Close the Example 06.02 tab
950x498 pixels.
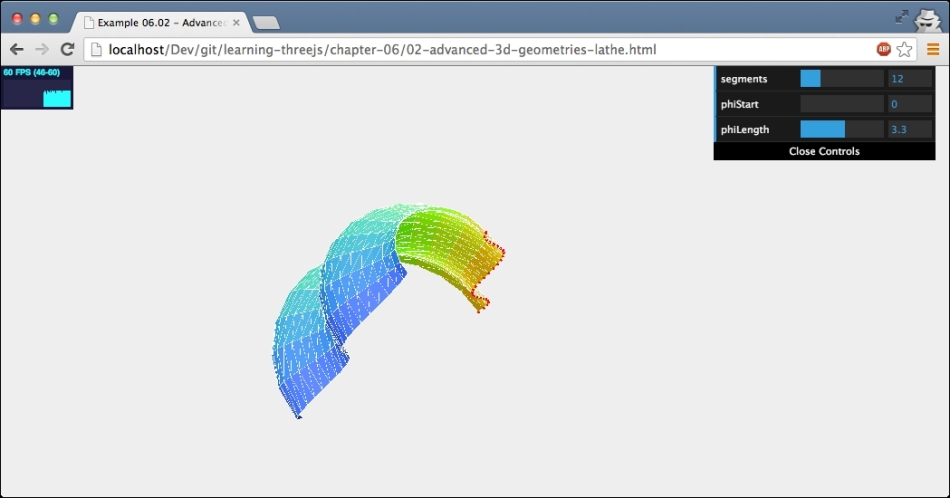coord(236,22)
